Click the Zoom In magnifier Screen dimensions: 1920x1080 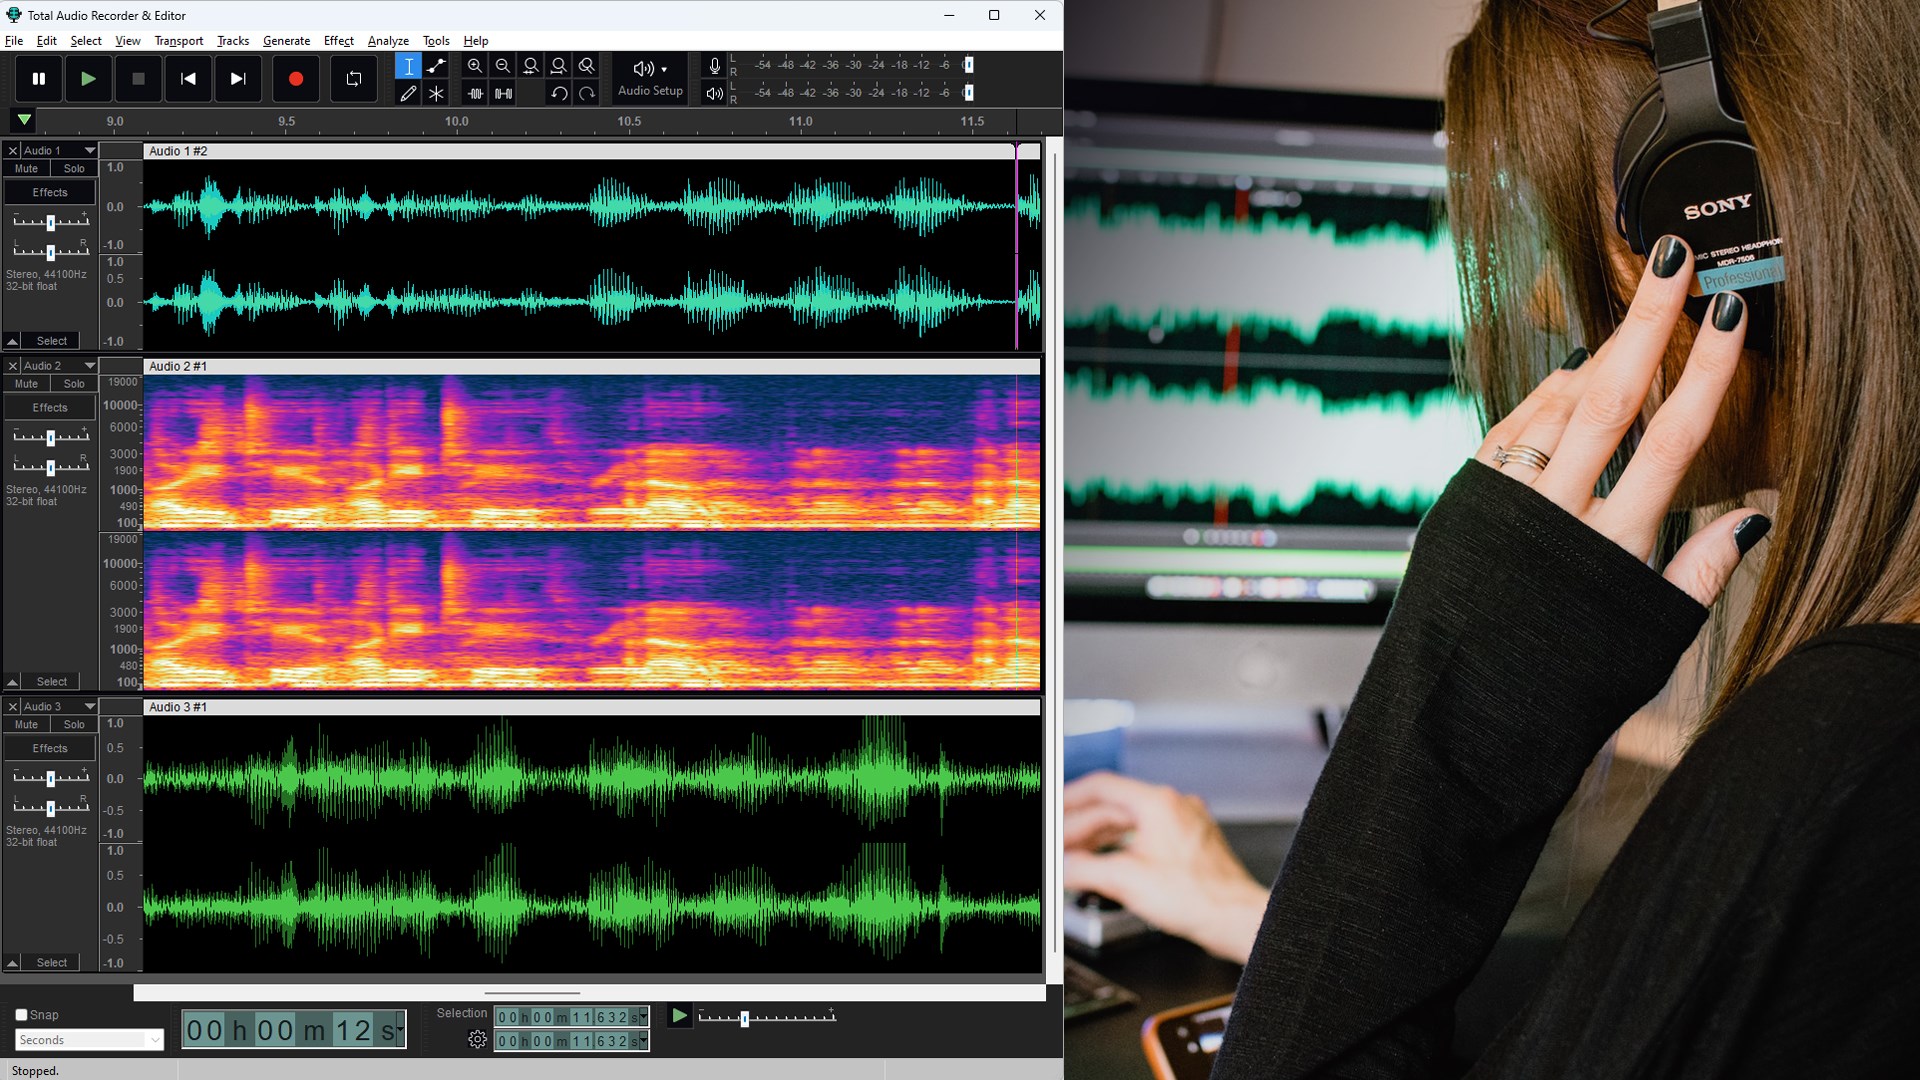475,66
